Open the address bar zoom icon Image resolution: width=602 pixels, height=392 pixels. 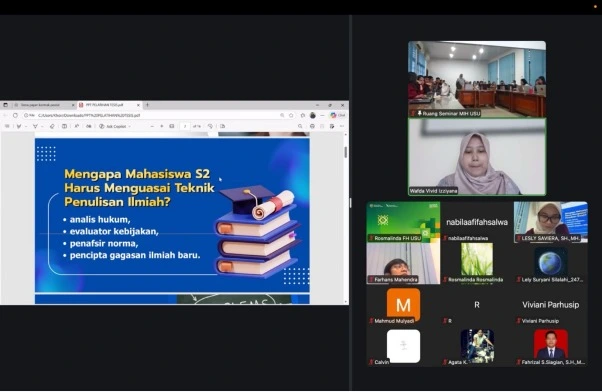282,115
